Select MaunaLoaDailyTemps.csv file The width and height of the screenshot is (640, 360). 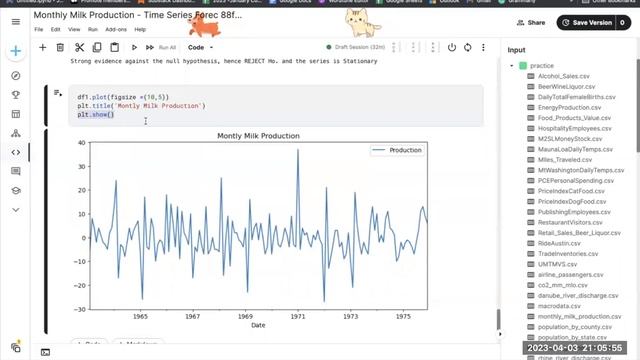pyautogui.click(x=575, y=149)
